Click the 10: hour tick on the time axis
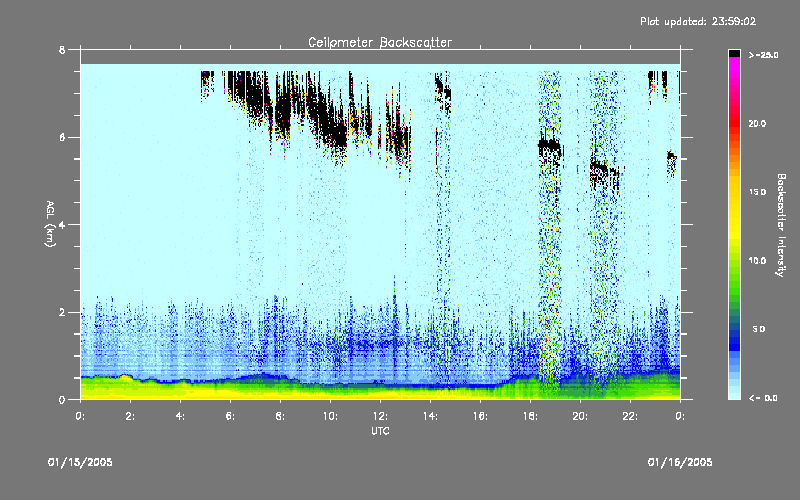800x500 pixels. pyautogui.click(x=330, y=416)
